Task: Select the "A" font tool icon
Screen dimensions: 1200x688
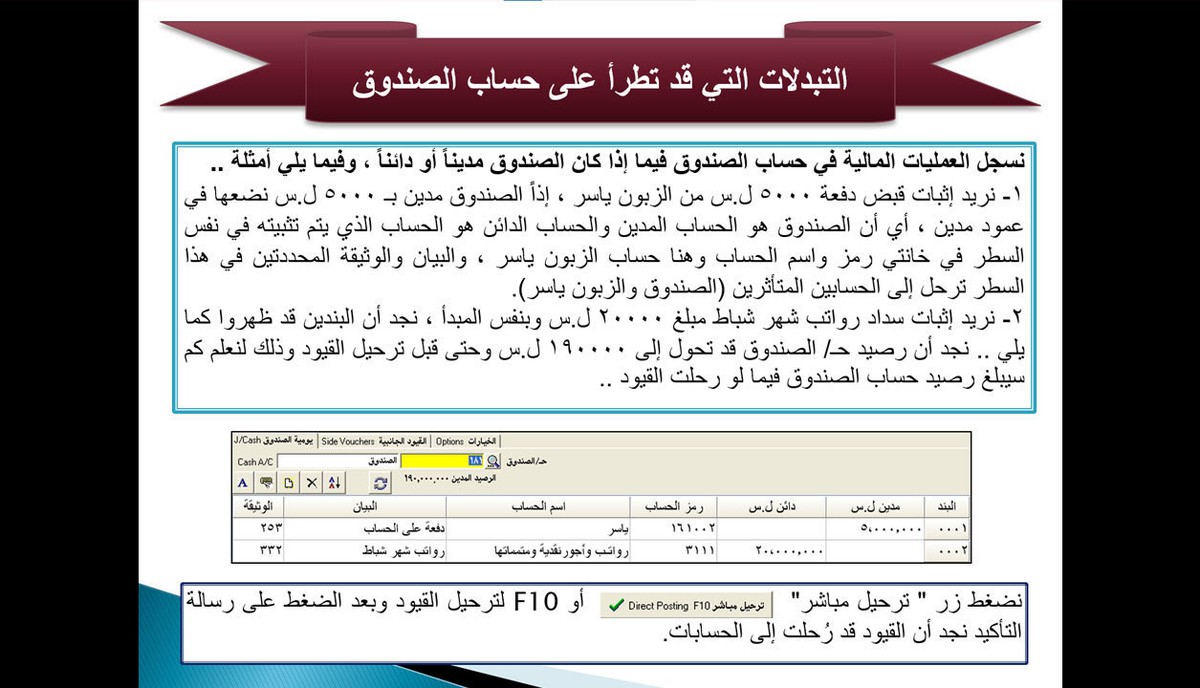Action: 242,481
